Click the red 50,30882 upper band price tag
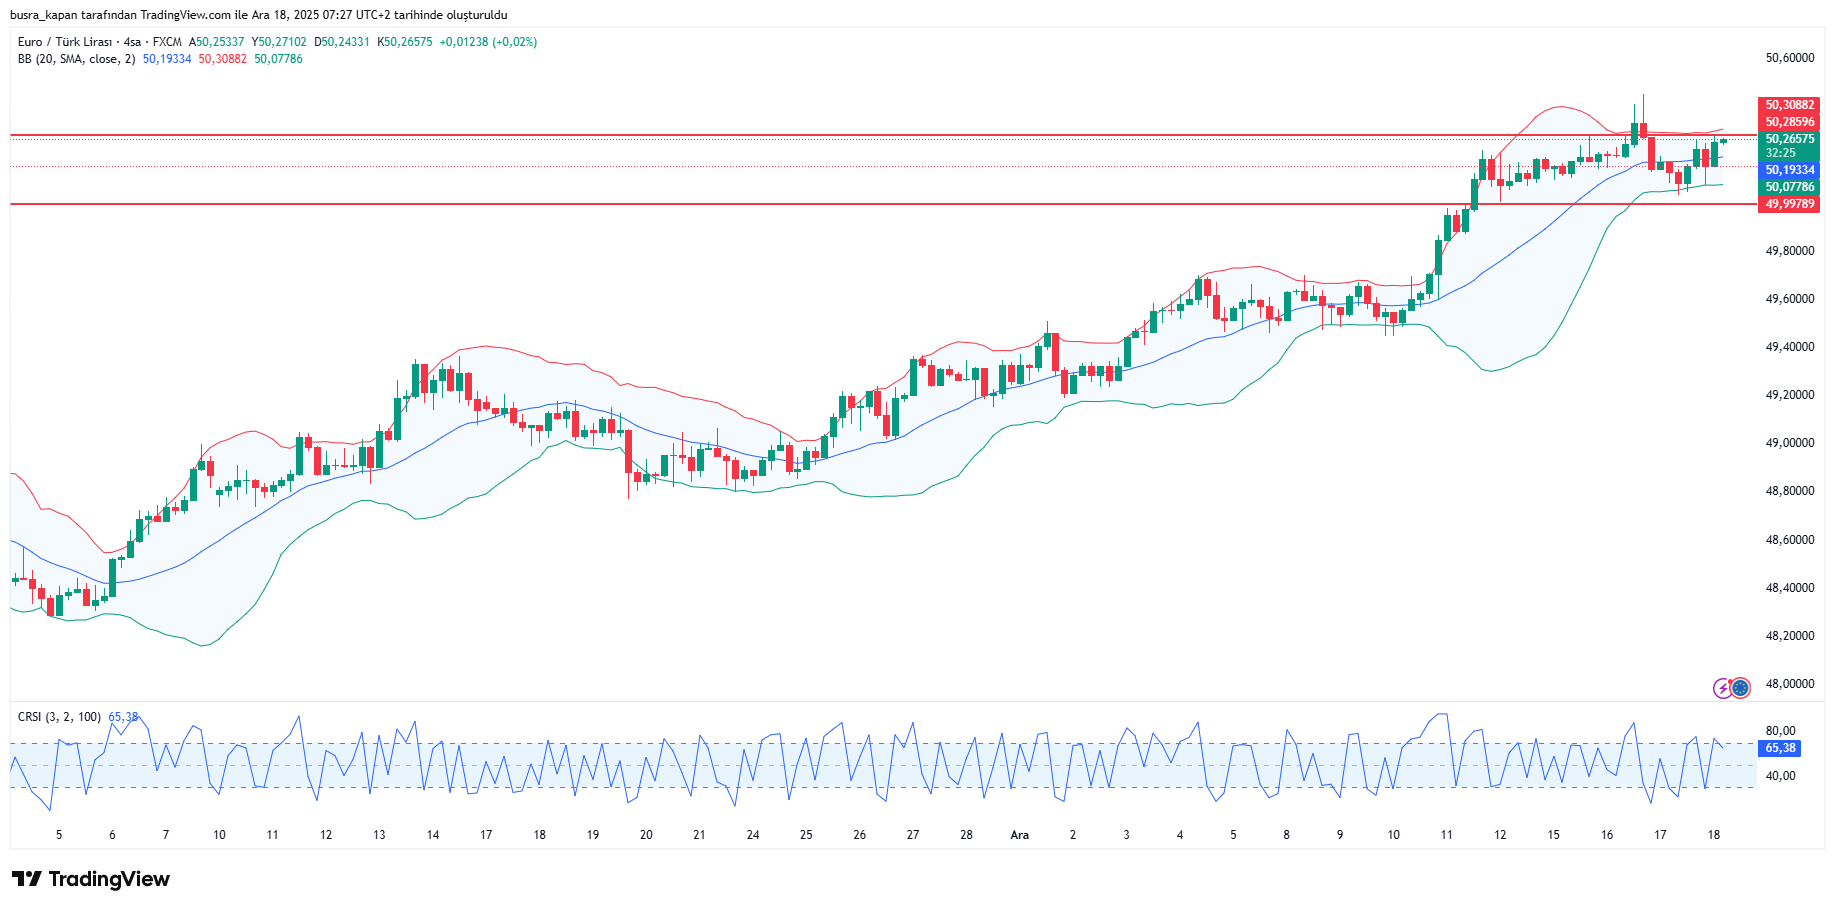The image size is (1835, 909). pos(1789,105)
